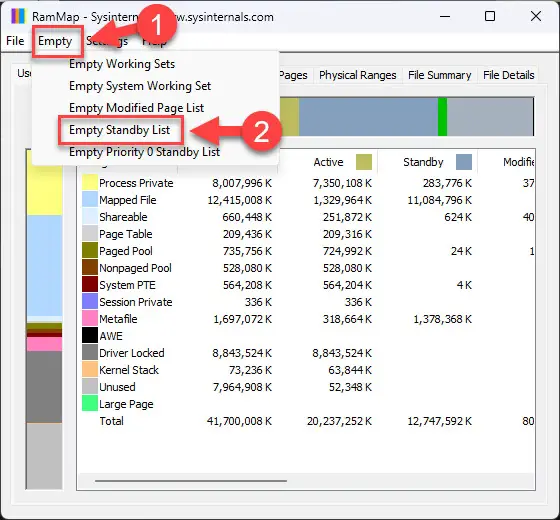Switch to the Physical Ranges tab
The width and height of the screenshot is (560, 520).
coord(358,75)
